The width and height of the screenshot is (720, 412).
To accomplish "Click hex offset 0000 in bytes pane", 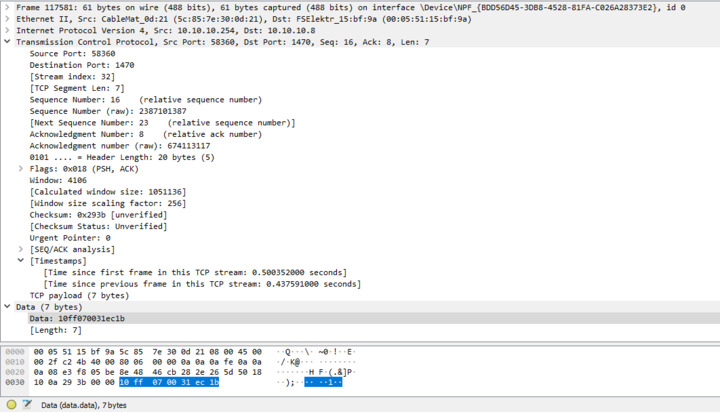I will [15, 352].
